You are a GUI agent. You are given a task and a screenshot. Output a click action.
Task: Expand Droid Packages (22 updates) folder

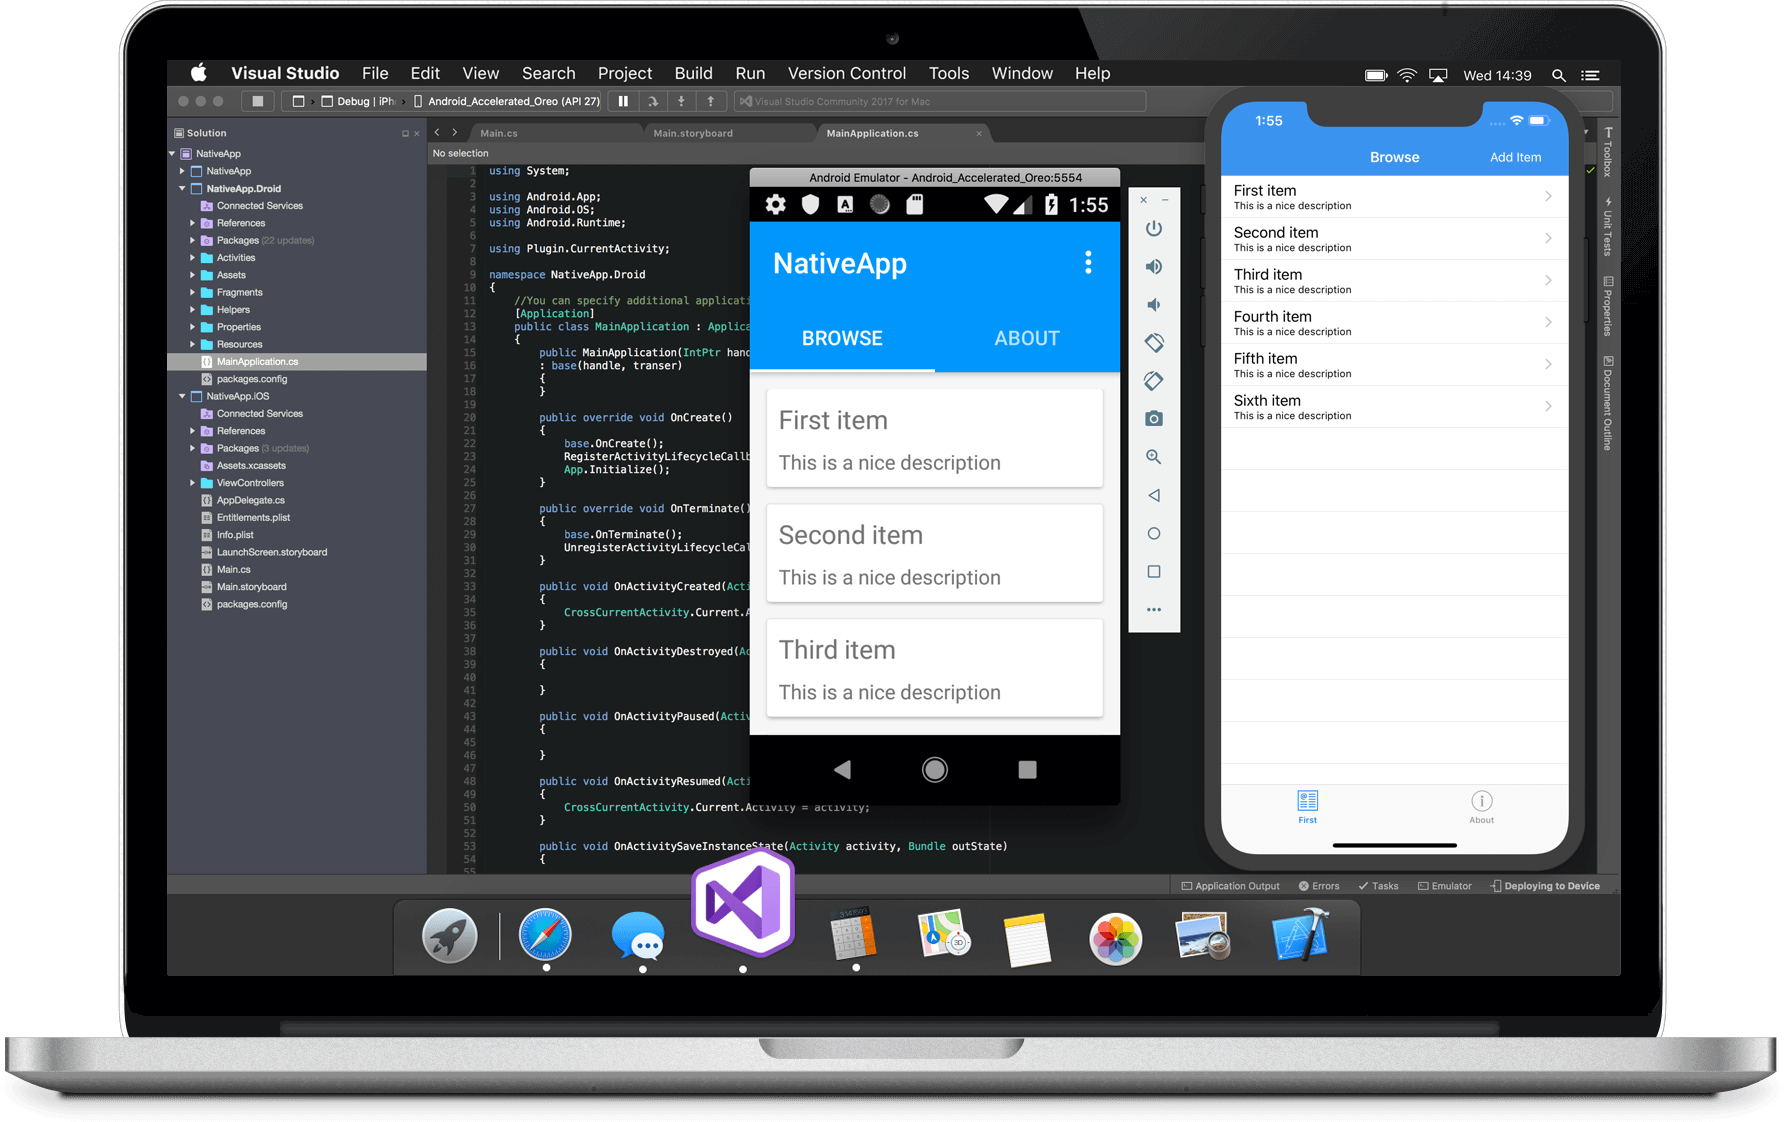[193, 240]
